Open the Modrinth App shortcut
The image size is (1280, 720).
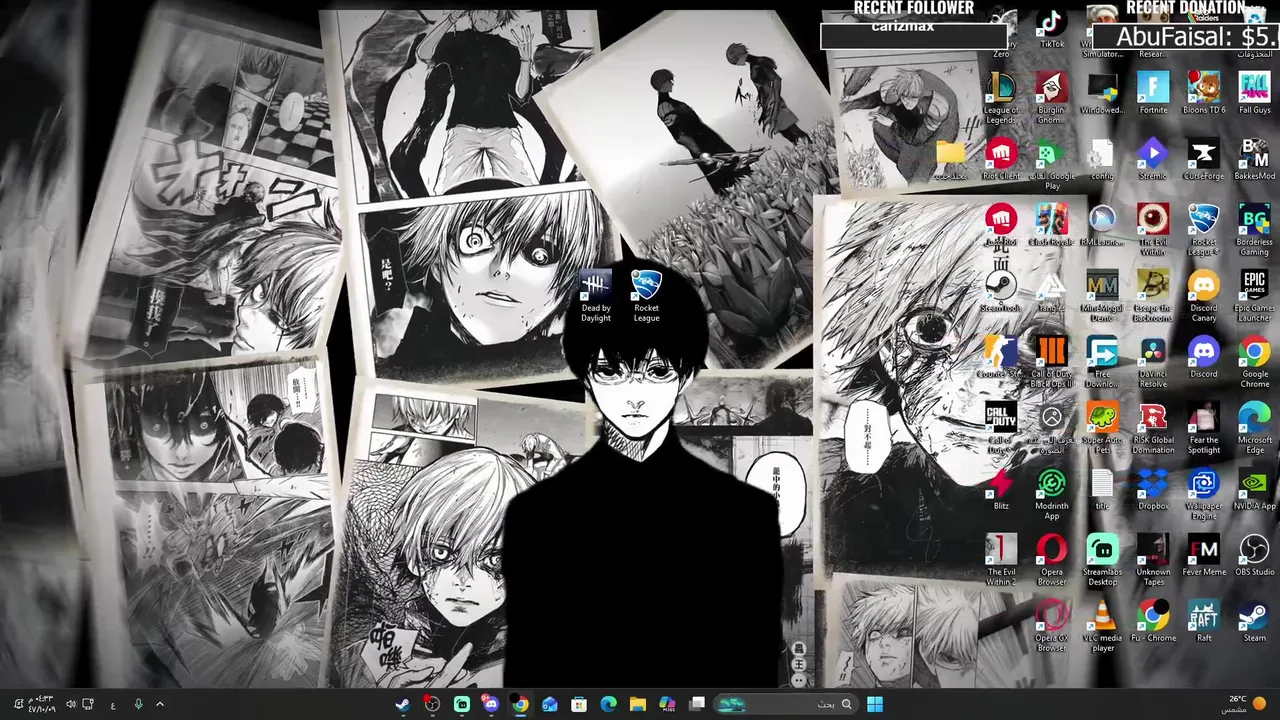point(1052,493)
